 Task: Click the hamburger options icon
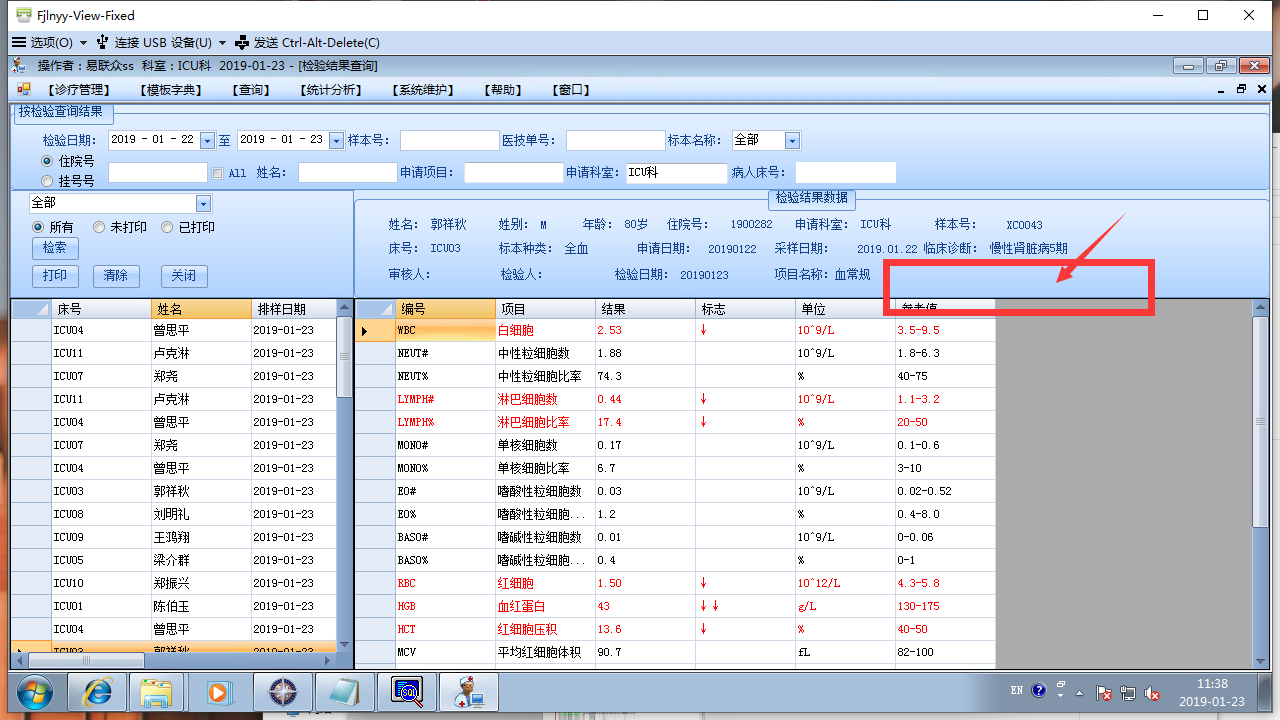[18, 43]
